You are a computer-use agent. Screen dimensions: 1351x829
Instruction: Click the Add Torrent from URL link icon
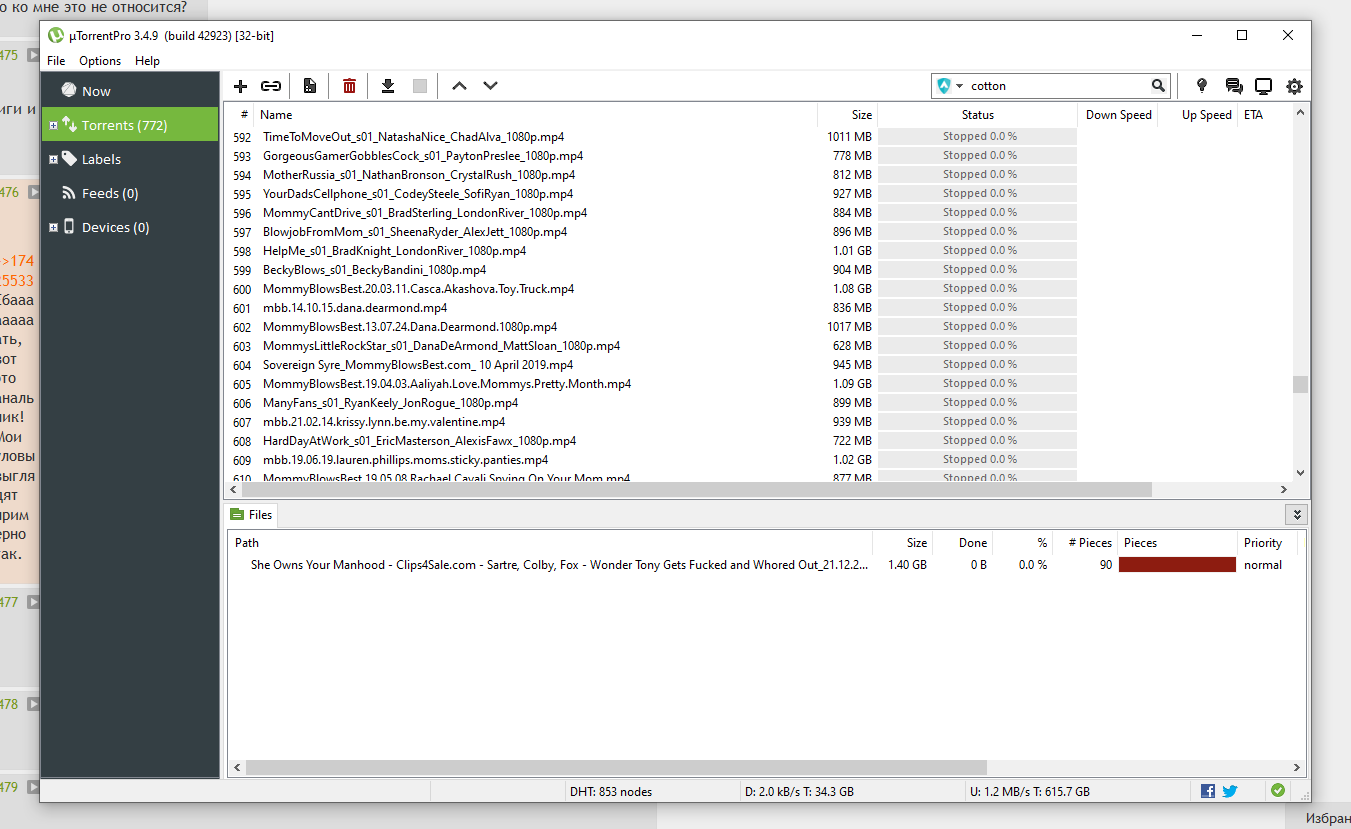pyautogui.click(x=270, y=86)
